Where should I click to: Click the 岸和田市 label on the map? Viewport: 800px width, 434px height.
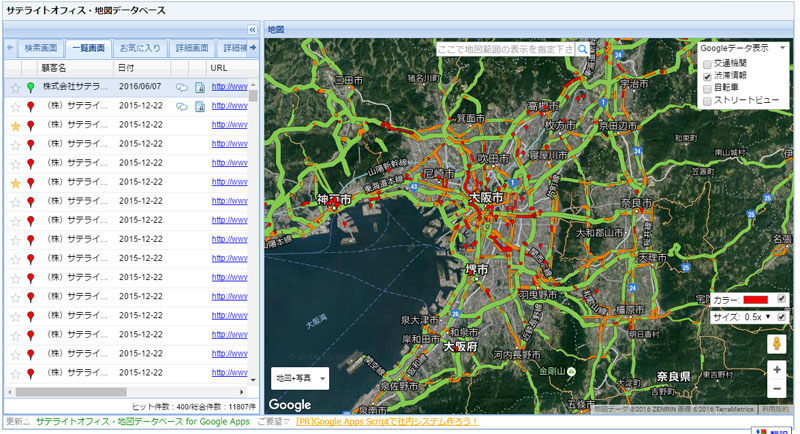tap(420, 339)
